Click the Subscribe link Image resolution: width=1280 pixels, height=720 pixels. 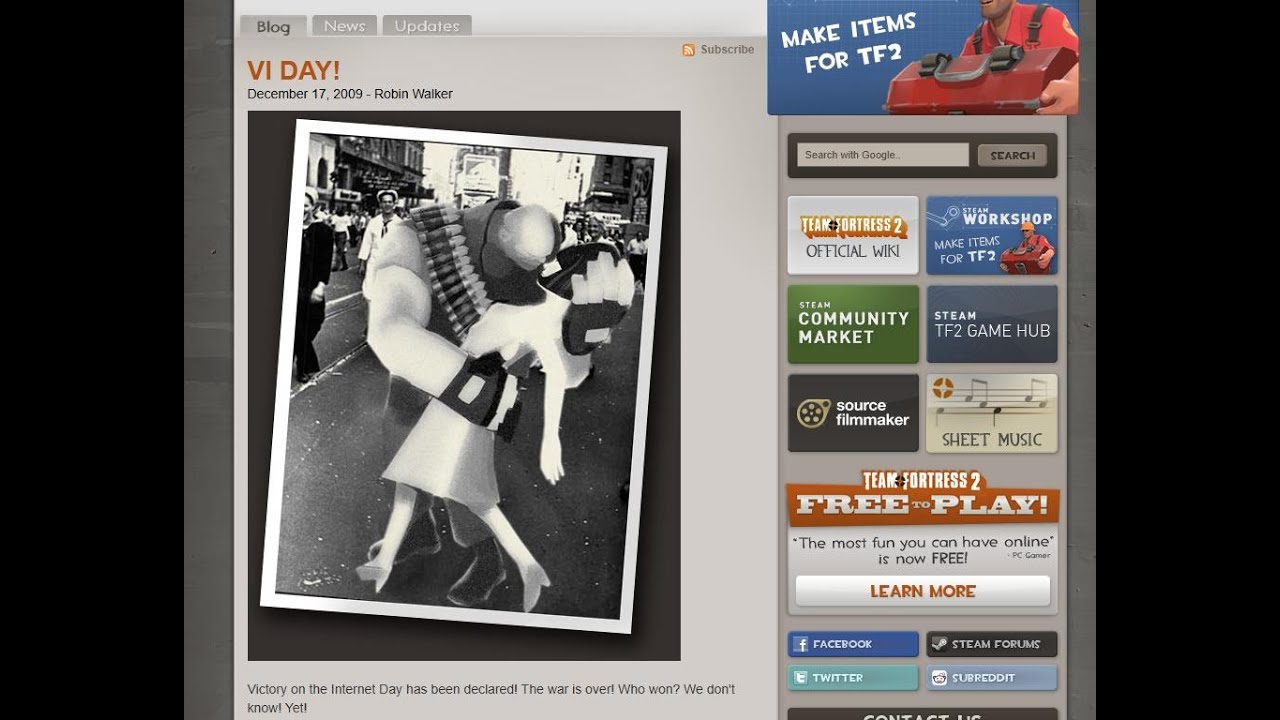click(727, 50)
